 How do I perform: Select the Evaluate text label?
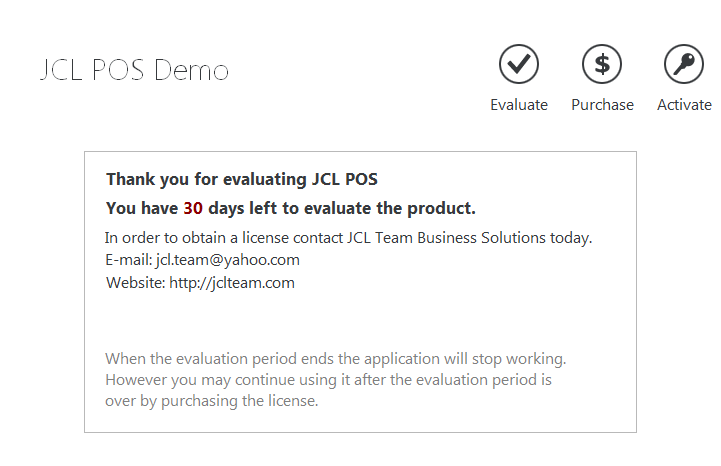pyautogui.click(x=519, y=105)
